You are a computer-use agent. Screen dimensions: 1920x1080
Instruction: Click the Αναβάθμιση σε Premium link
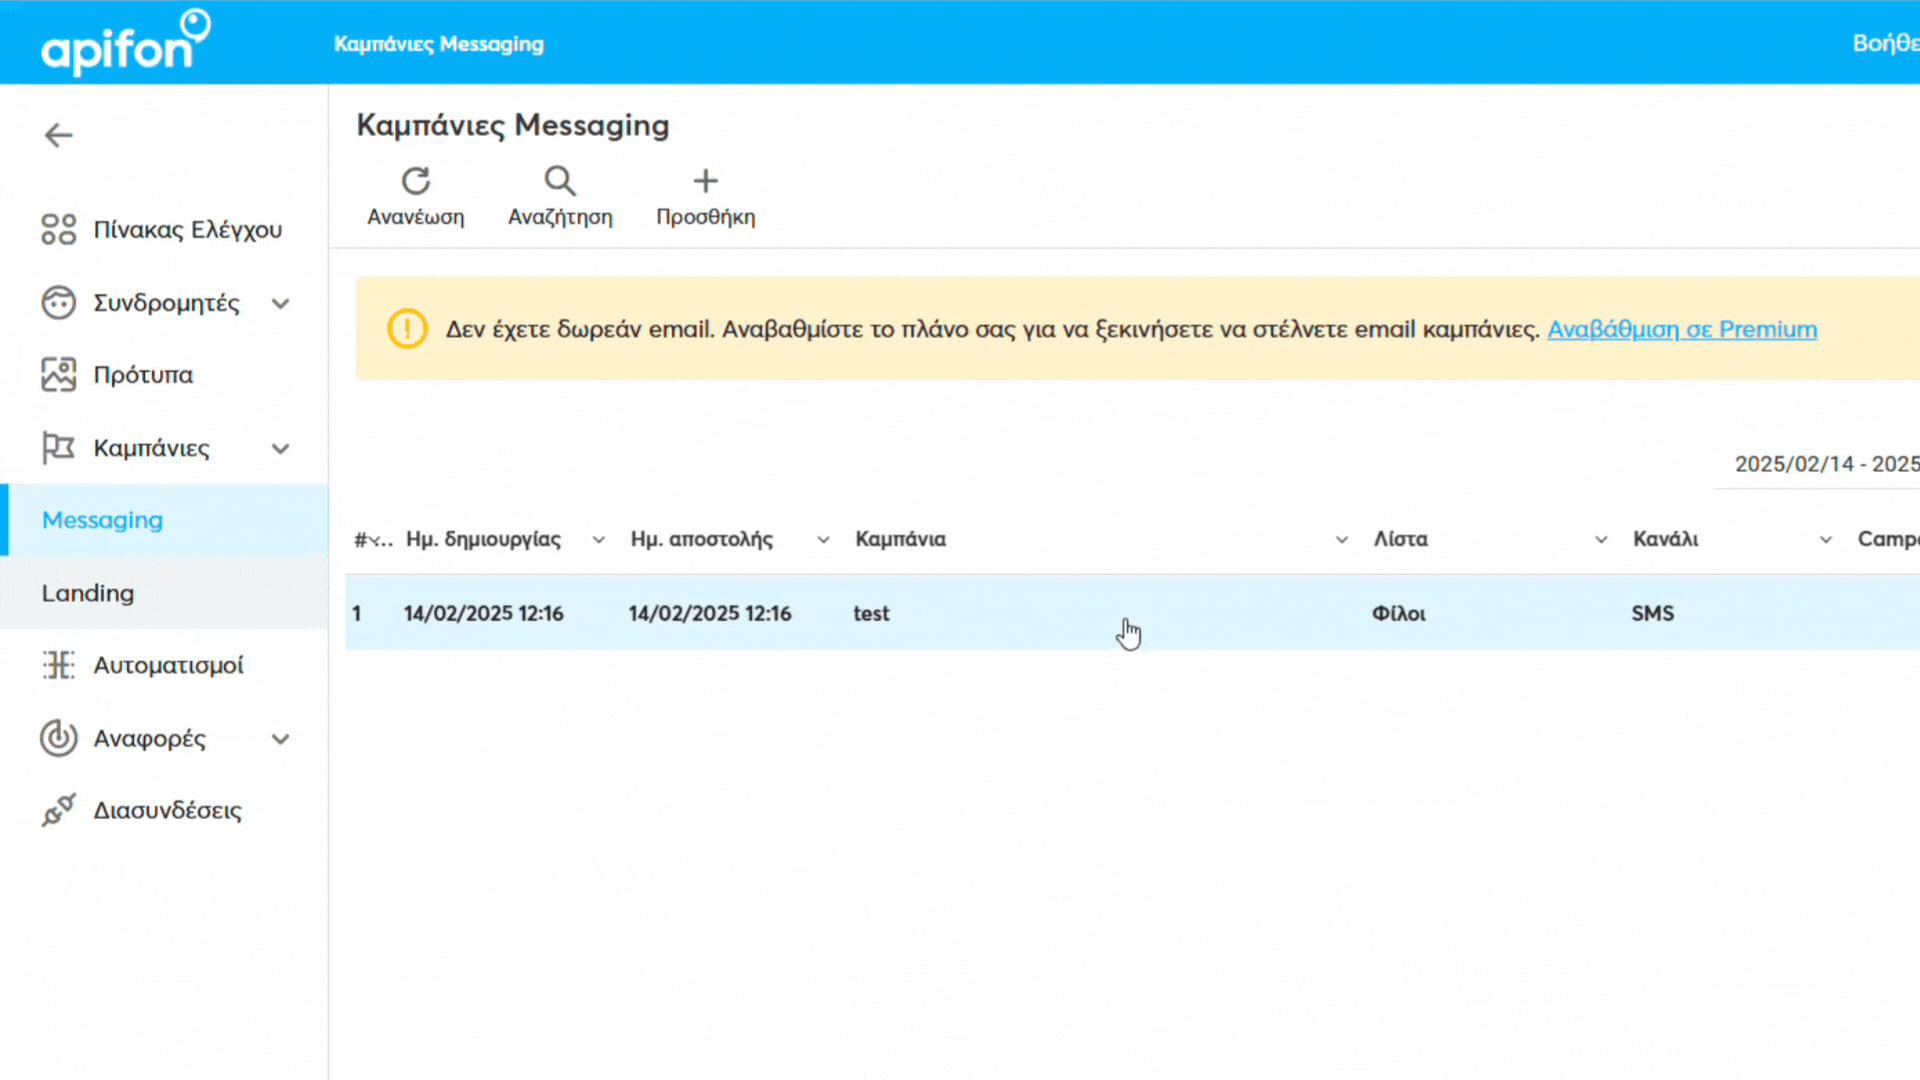(1682, 329)
